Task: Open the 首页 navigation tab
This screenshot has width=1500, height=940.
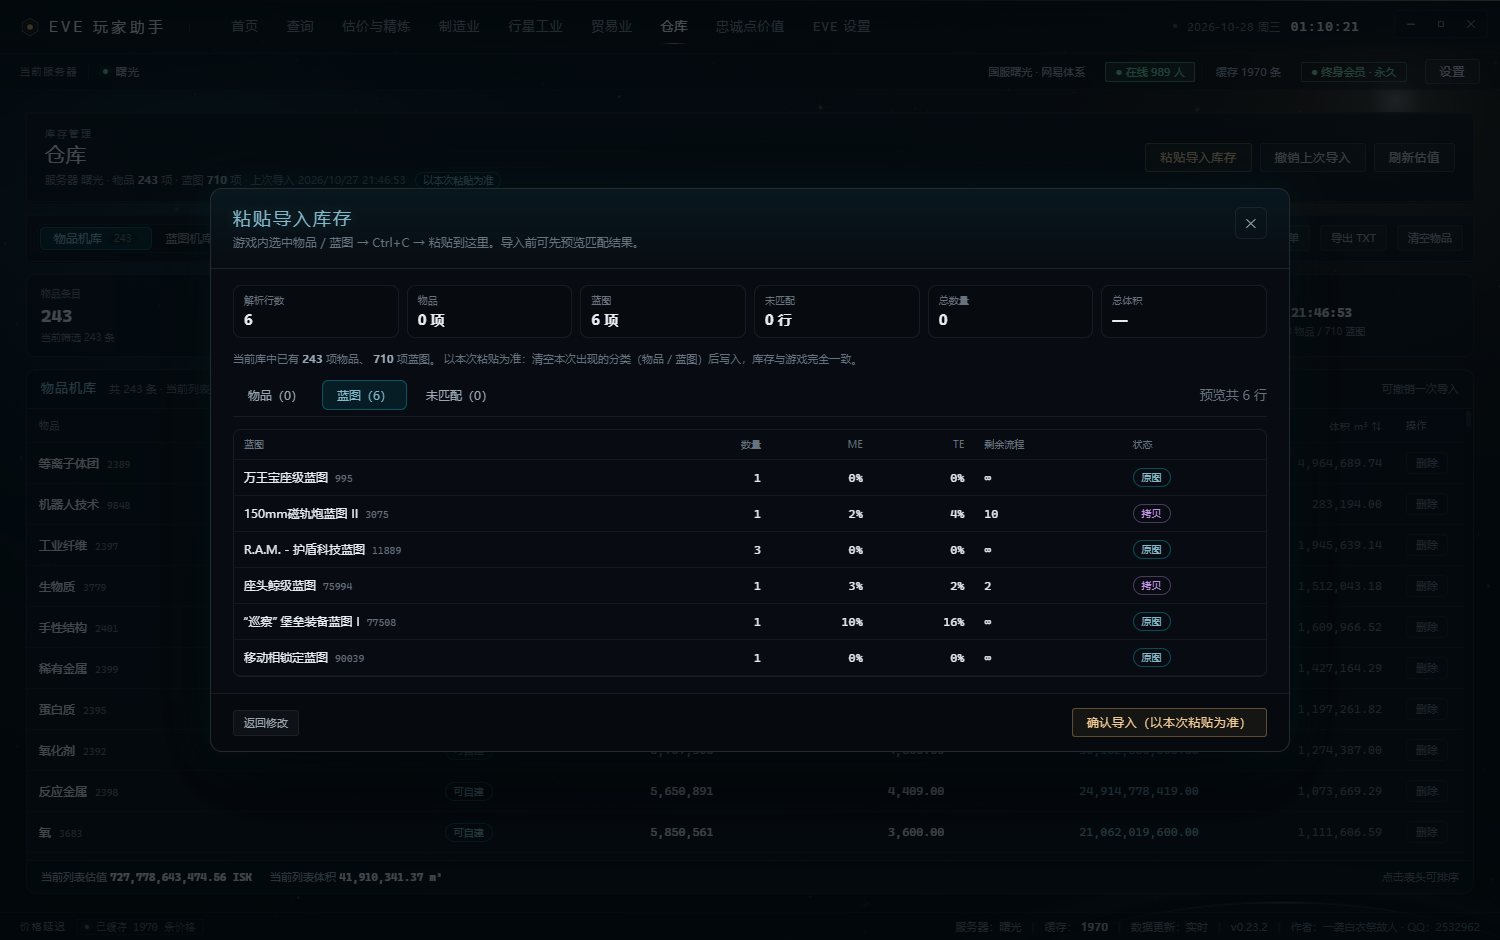Action: point(245,27)
